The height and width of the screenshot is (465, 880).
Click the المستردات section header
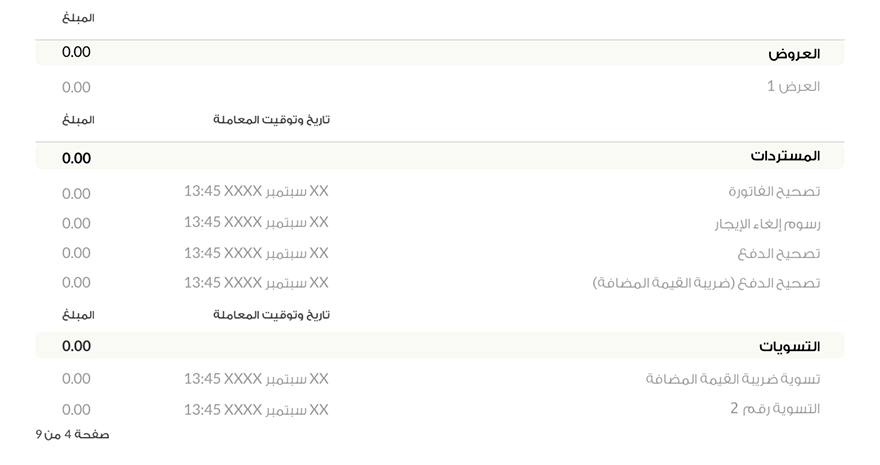(x=785, y=157)
